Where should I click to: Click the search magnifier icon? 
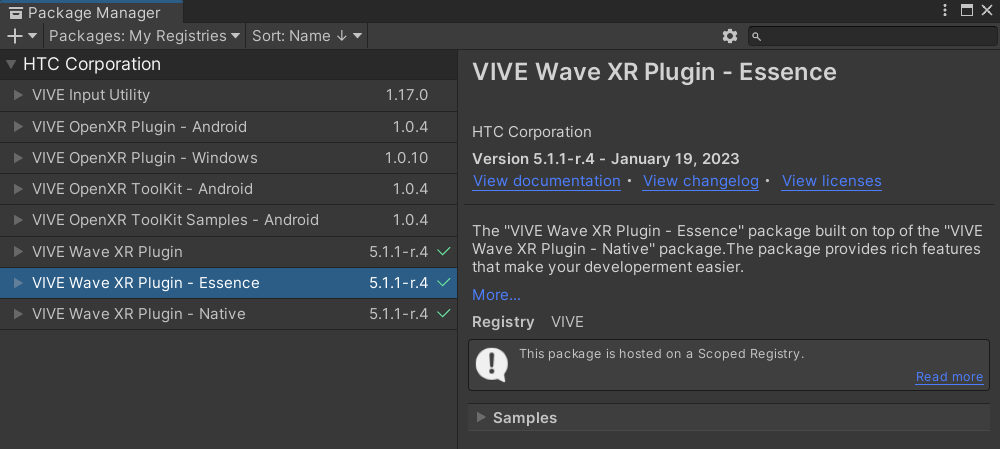click(x=756, y=37)
